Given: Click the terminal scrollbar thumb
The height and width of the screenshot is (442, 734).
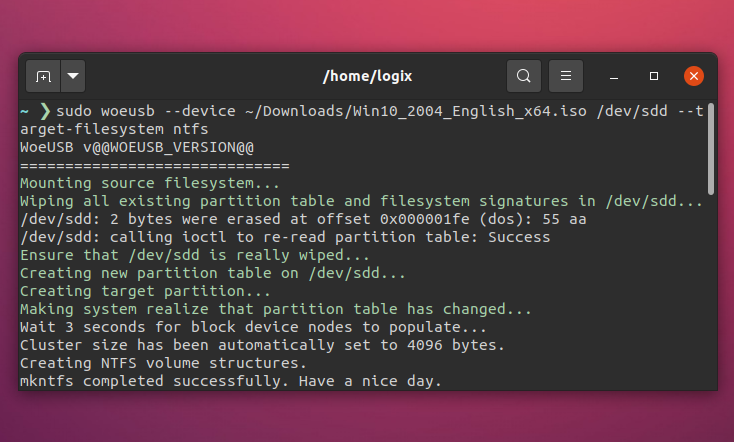Looking at the screenshot, I should tap(711, 149).
